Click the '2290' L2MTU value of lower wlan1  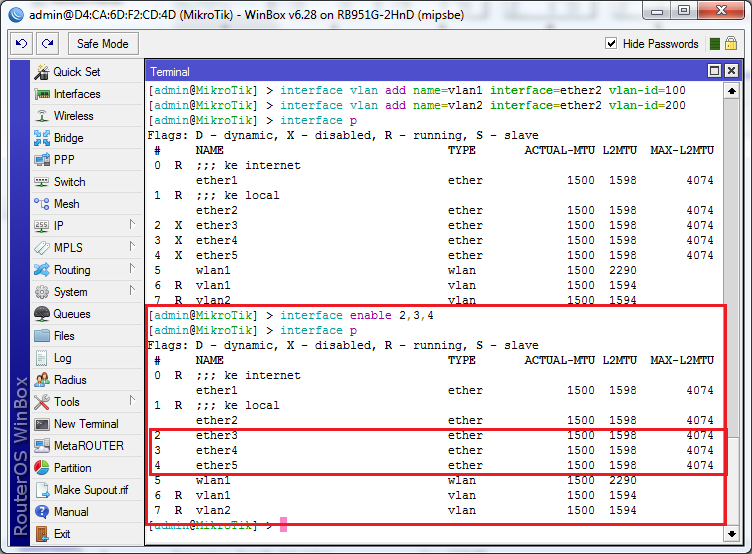(x=623, y=480)
